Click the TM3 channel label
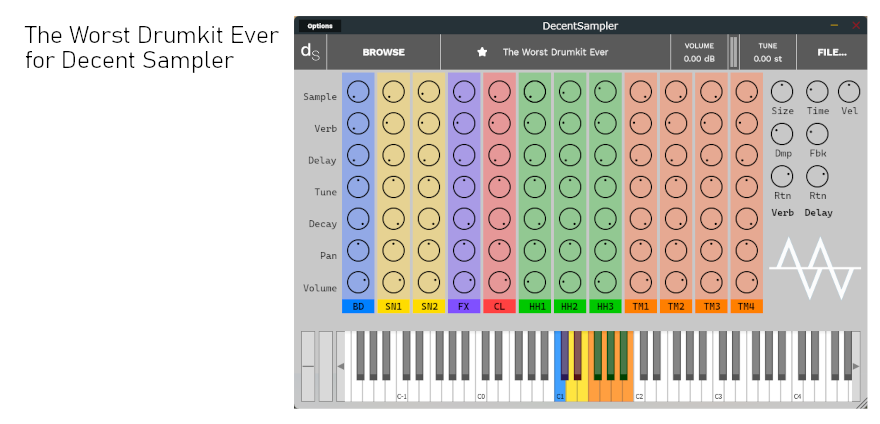Viewport: 880px width, 424px height. coord(711,307)
